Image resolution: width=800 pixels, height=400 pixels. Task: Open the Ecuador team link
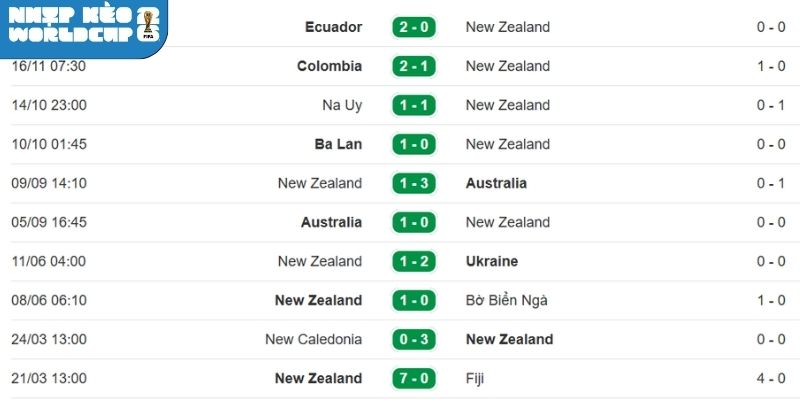[x=333, y=27]
